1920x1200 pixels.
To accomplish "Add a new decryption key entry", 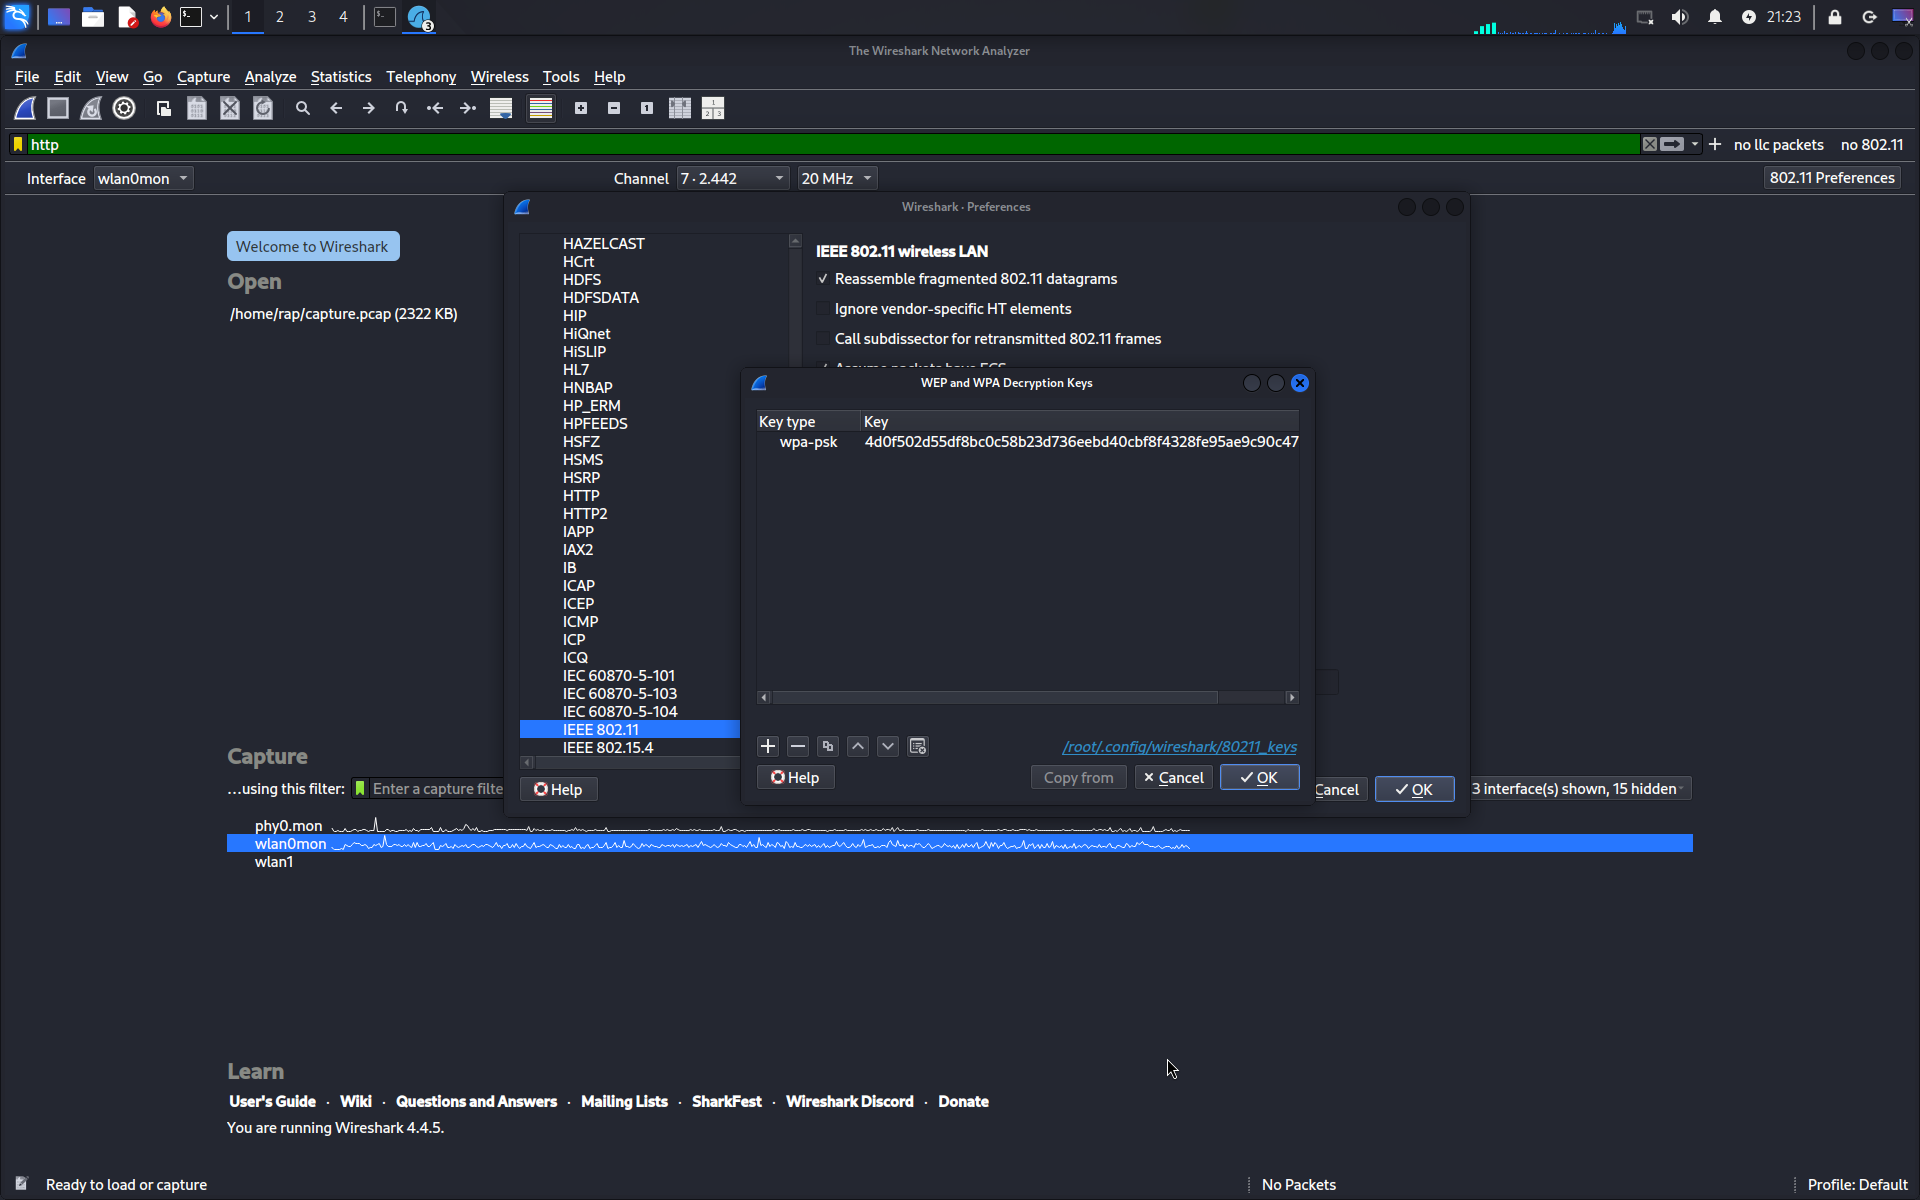I will click(x=768, y=747).
